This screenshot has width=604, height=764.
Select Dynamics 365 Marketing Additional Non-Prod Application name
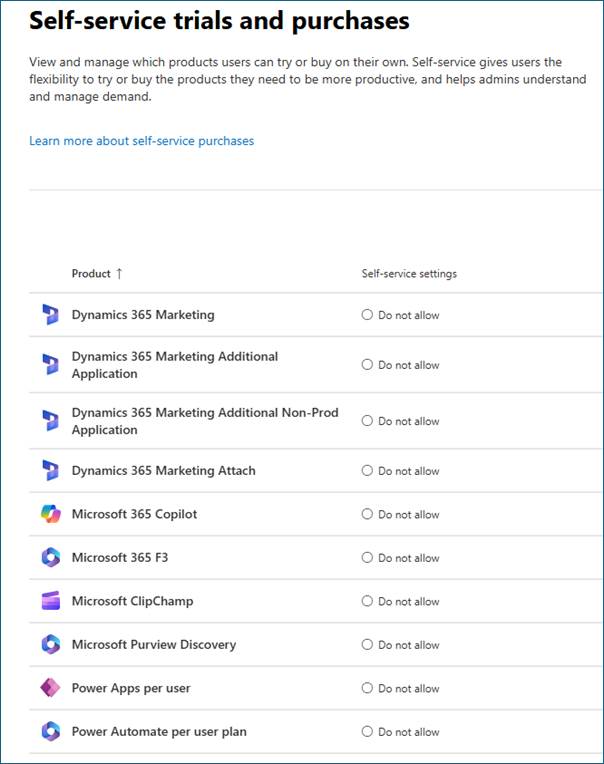(205, 421)
